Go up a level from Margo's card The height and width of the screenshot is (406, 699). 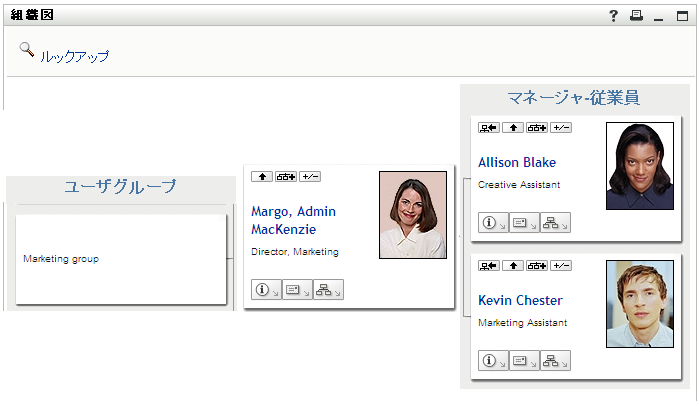[x=262, y=177]
